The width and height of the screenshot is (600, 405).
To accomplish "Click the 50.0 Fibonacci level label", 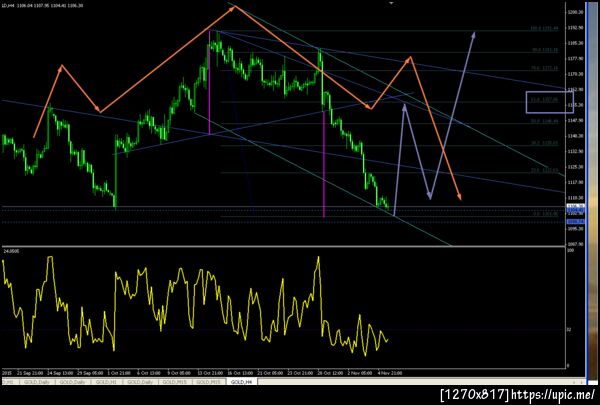I will 544,121.
